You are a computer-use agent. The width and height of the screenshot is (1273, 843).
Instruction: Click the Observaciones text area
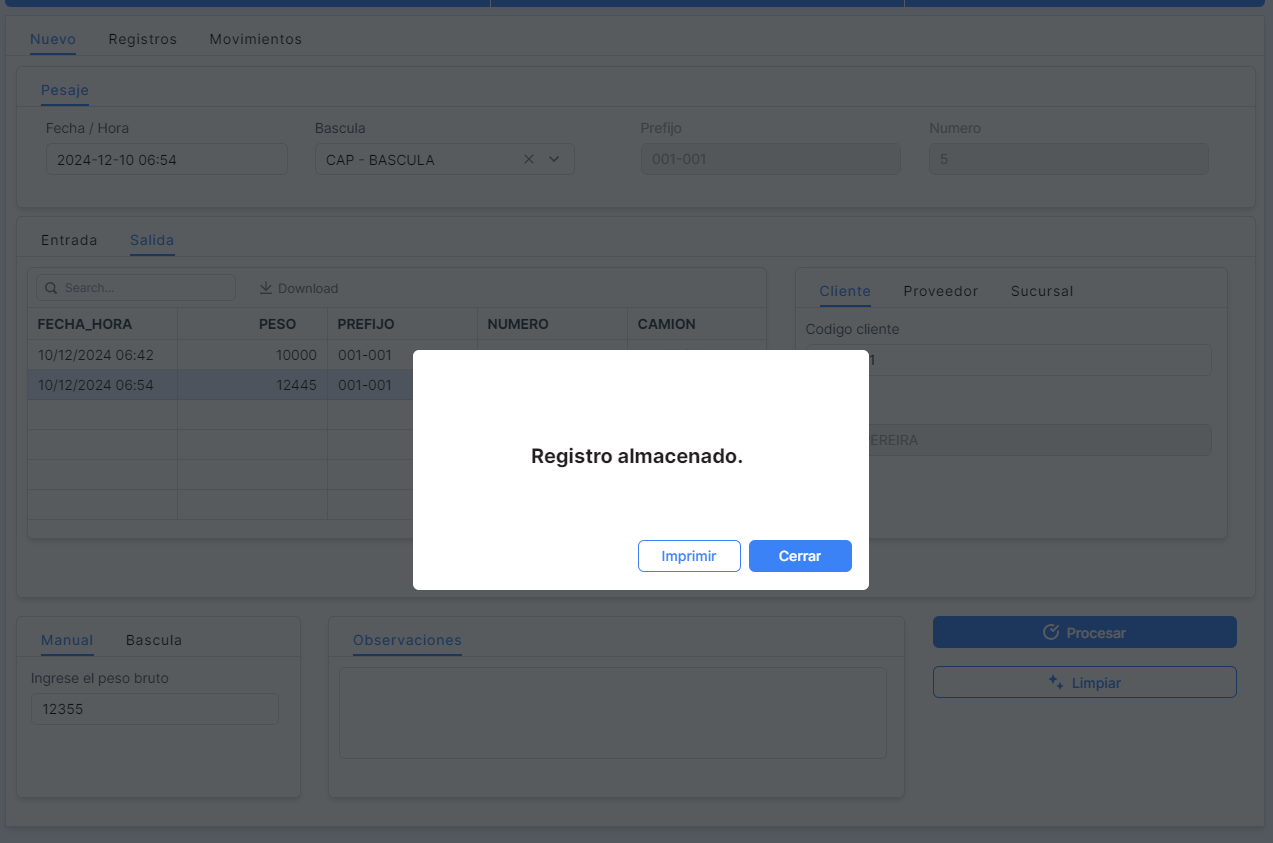[x=612, y=713]
